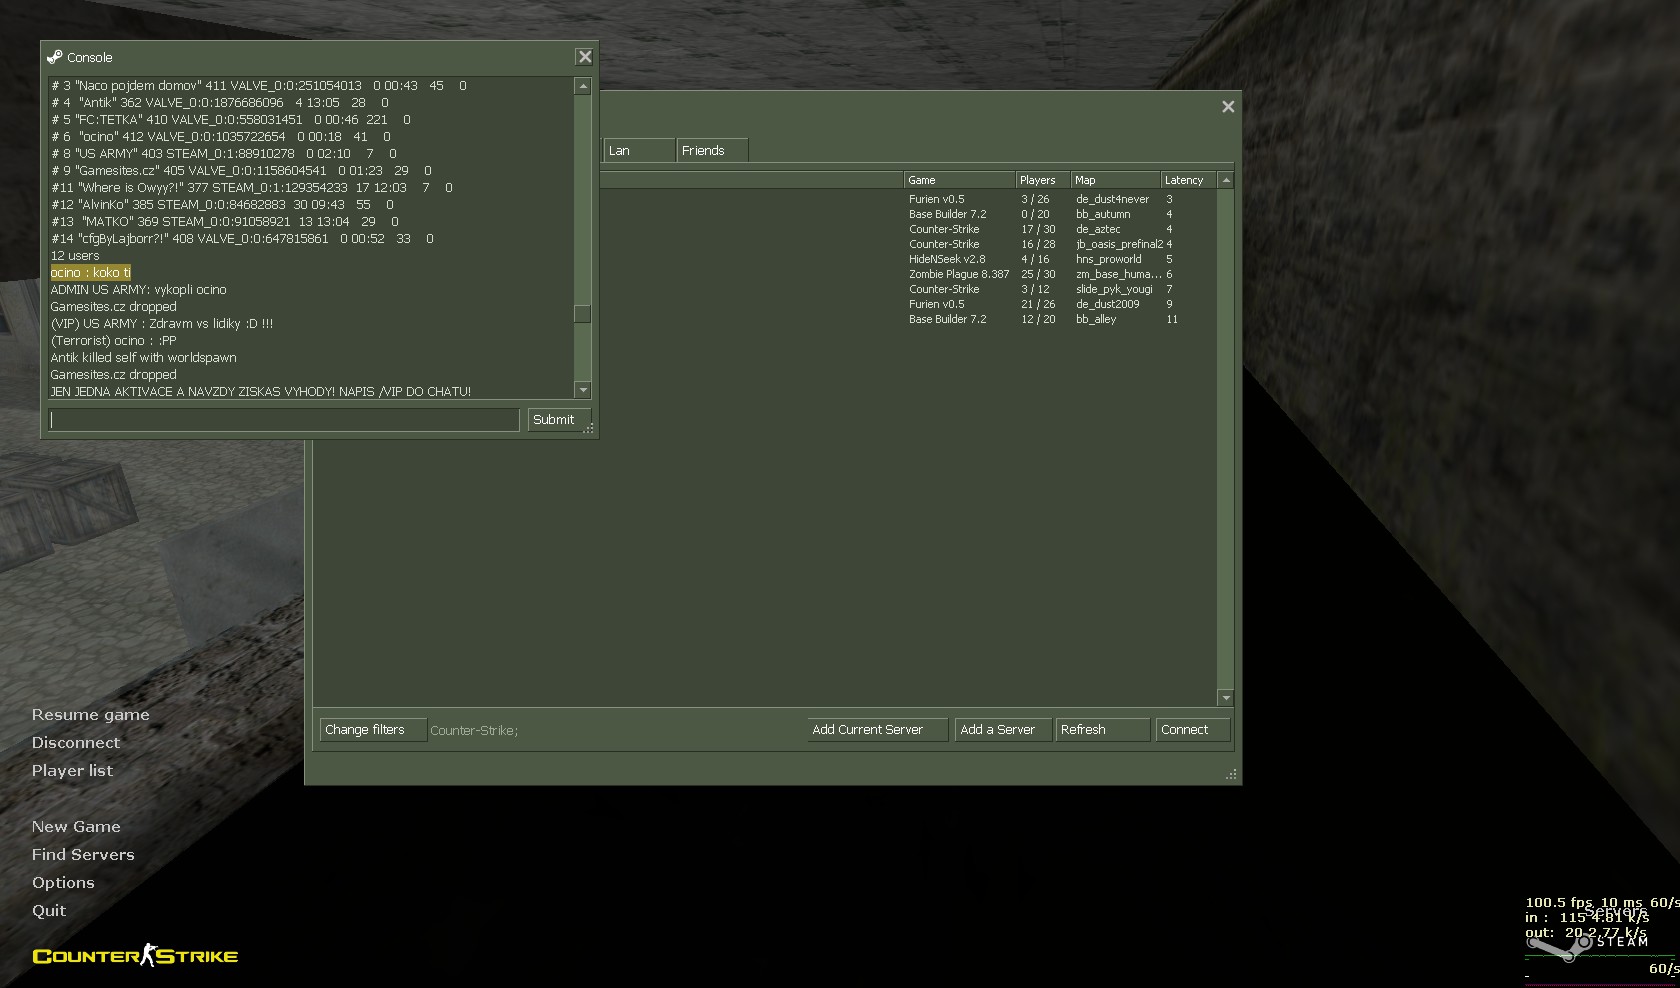
Task: Sort server list by Map column
Action: pos(1114,180)
